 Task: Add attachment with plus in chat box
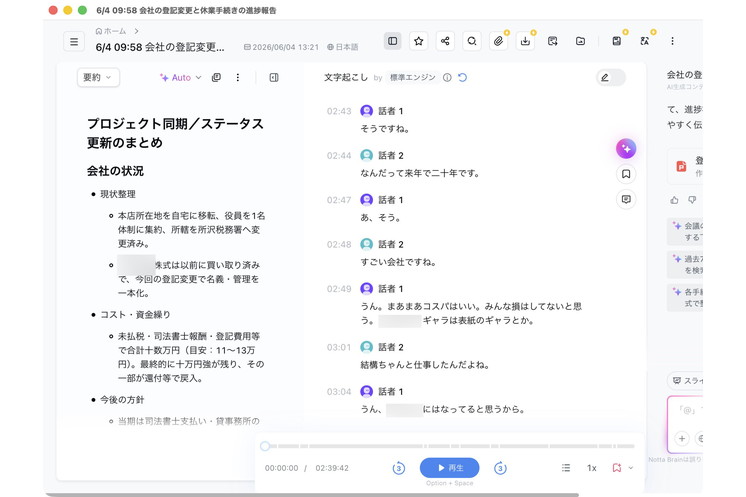tap(682, 439)
